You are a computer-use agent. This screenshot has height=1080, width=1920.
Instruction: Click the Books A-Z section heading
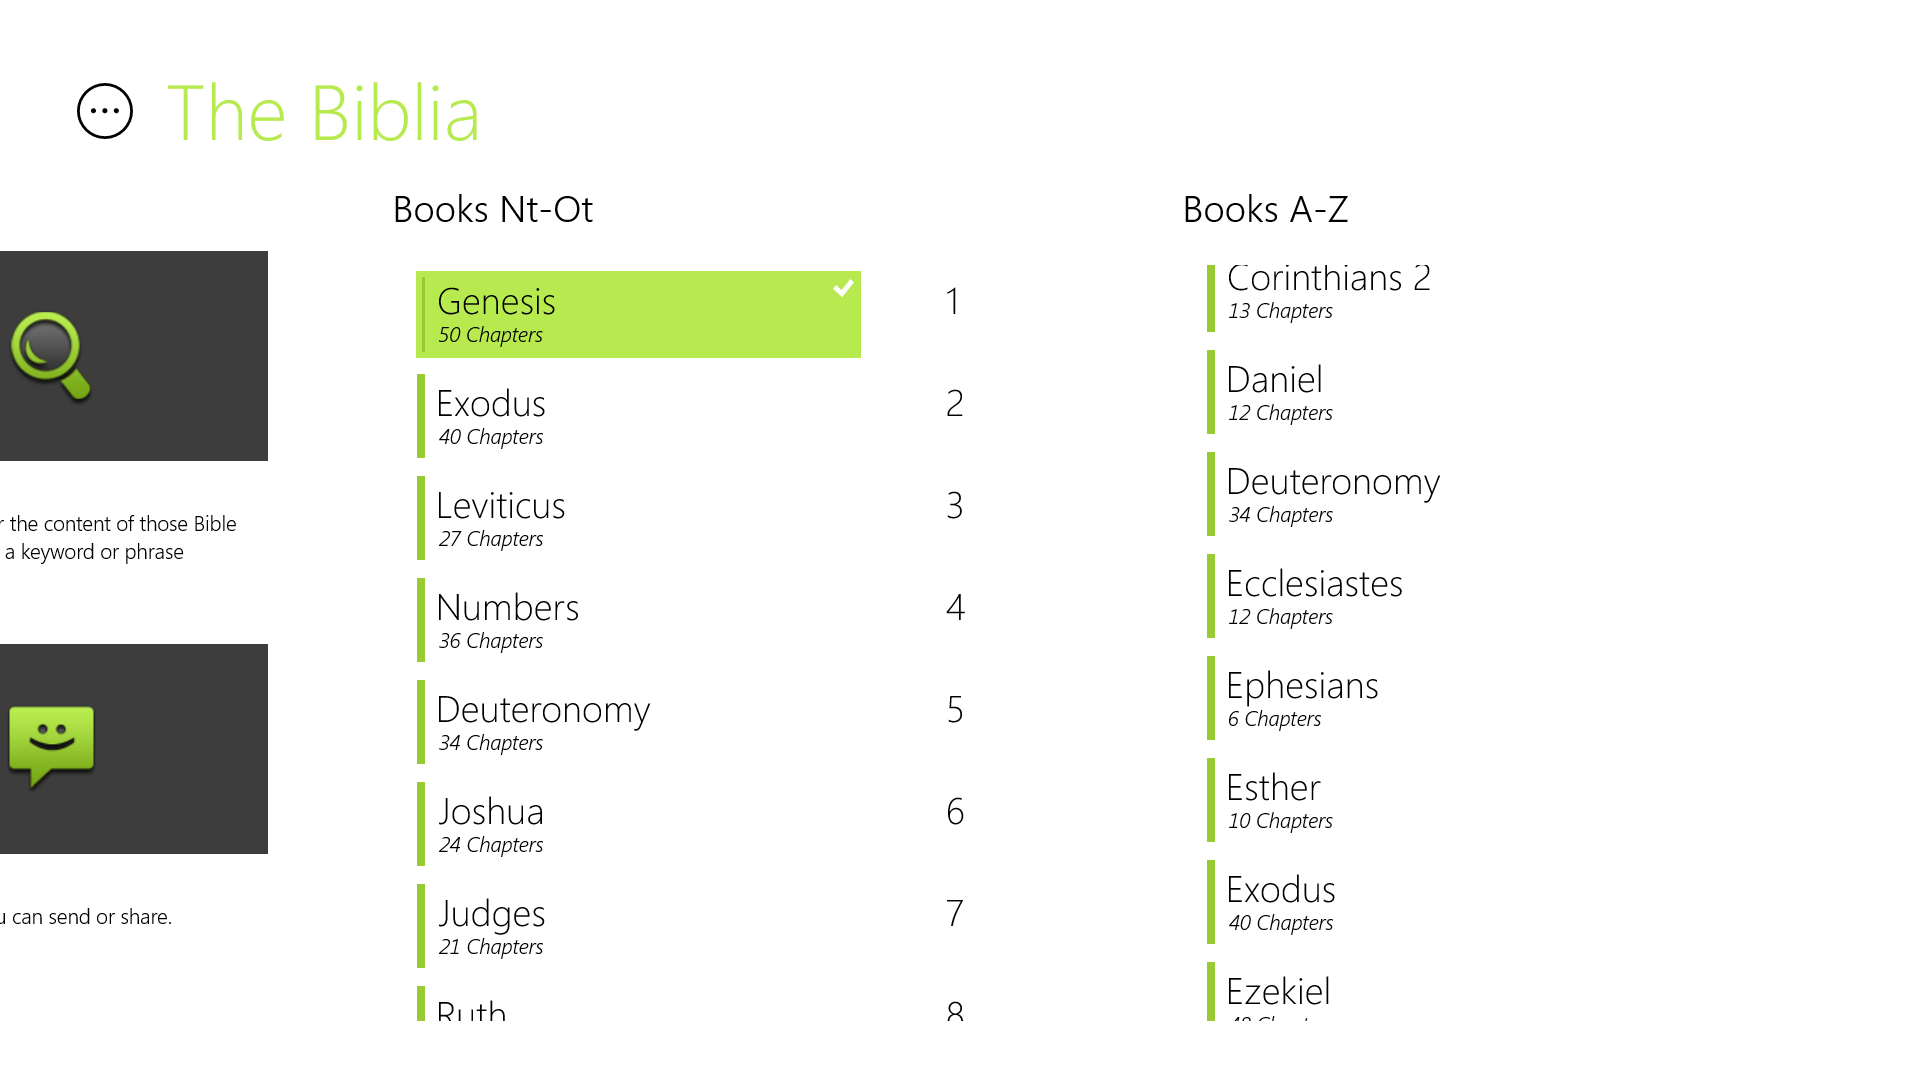[x=1265, y=210]
